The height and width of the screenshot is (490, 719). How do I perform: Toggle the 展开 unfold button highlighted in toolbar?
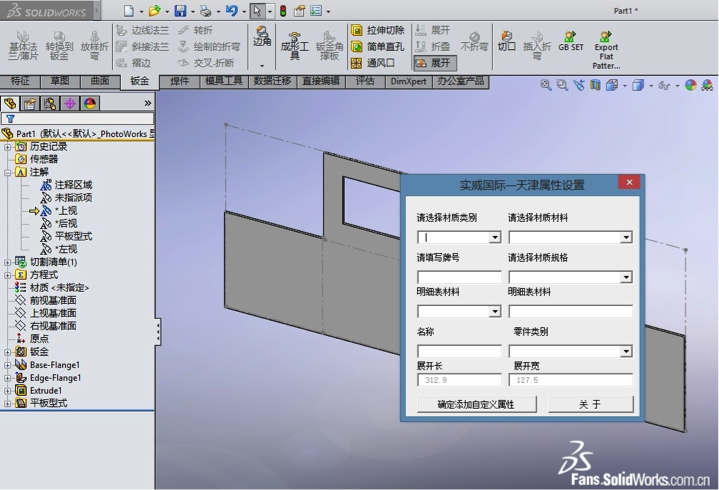click(432, 62)
